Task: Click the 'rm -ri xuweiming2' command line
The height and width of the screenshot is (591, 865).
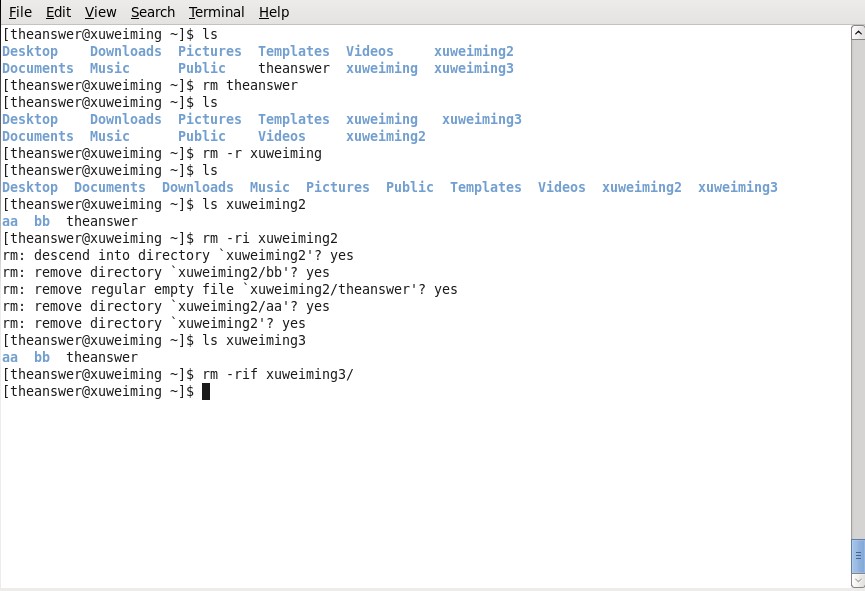Action: (x=170, y=238)
